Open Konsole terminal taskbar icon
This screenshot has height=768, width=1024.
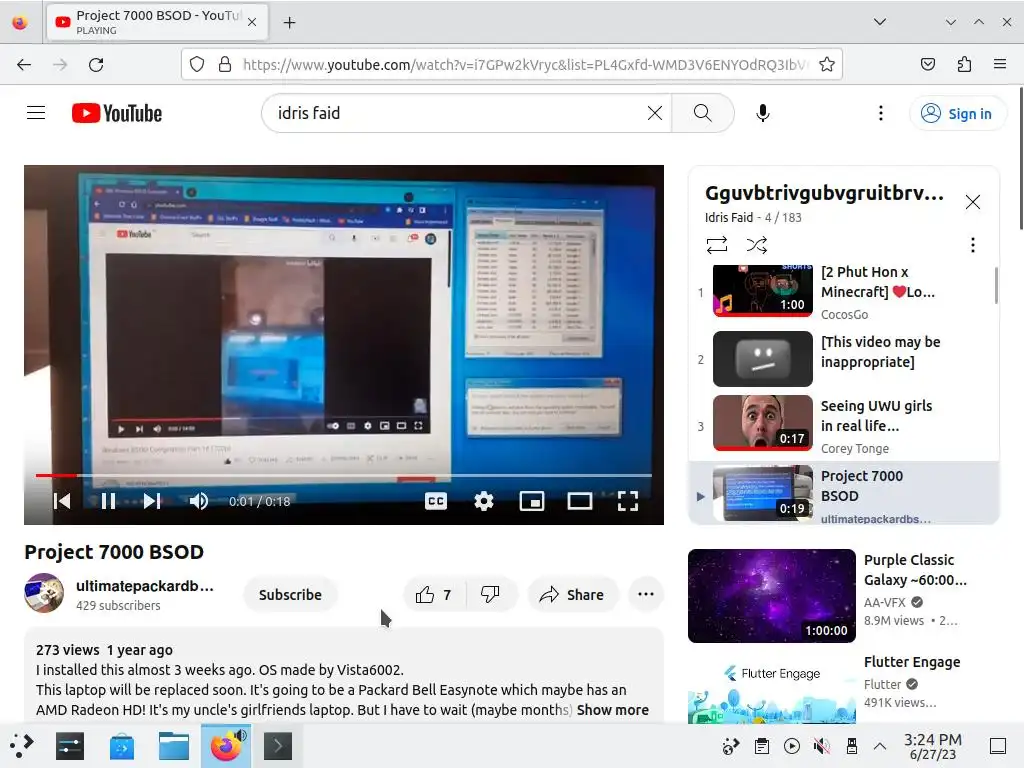[278, 746]
